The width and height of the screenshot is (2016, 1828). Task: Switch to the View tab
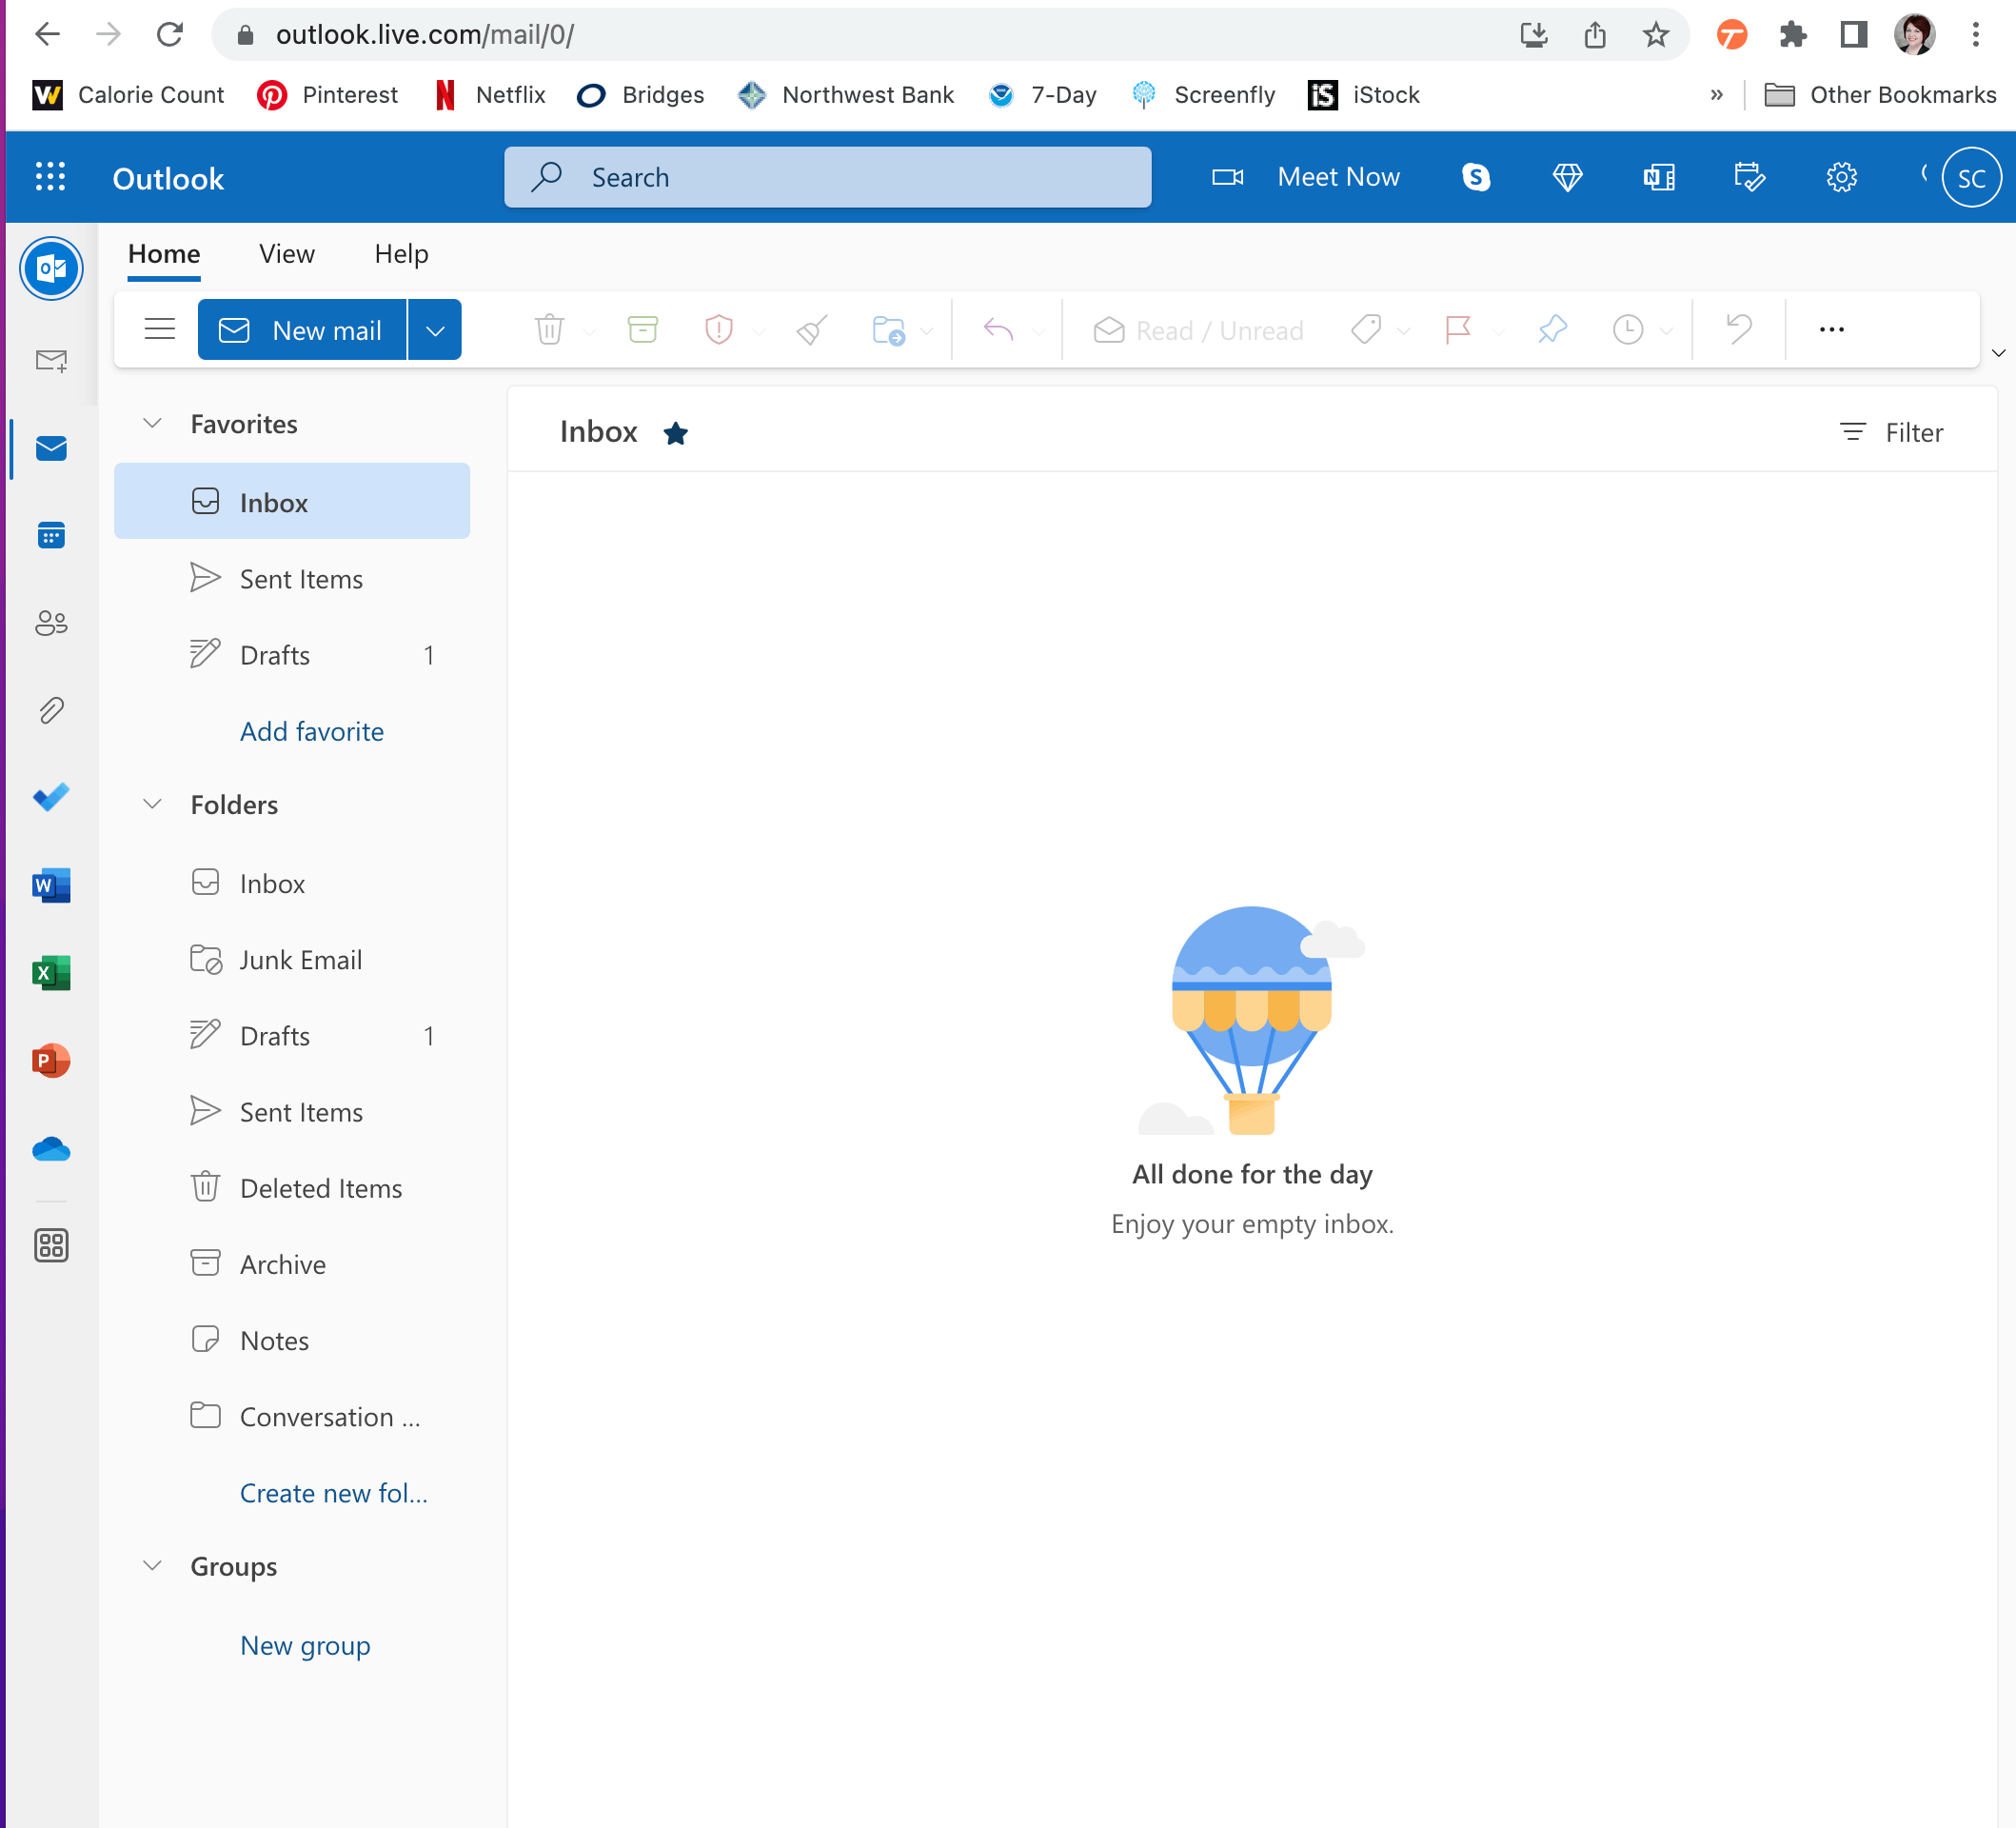[x=287, y=254]
